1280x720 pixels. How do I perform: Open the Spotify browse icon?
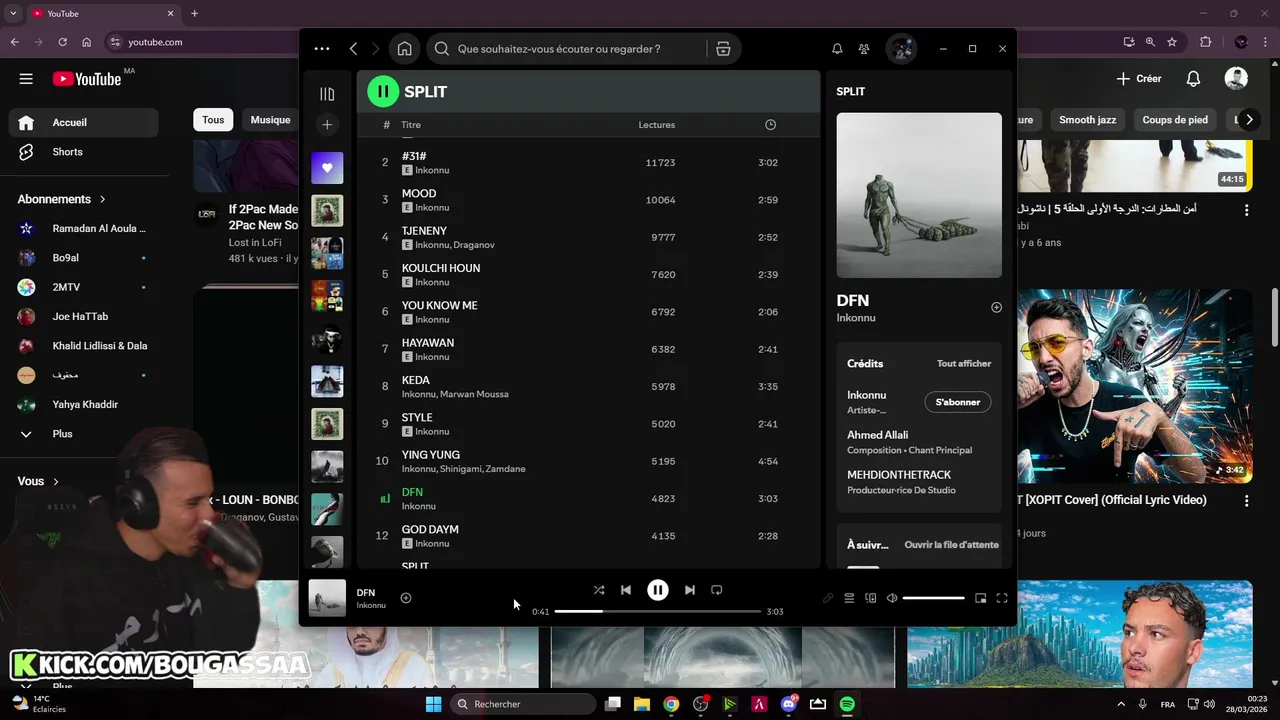[723, 48]
